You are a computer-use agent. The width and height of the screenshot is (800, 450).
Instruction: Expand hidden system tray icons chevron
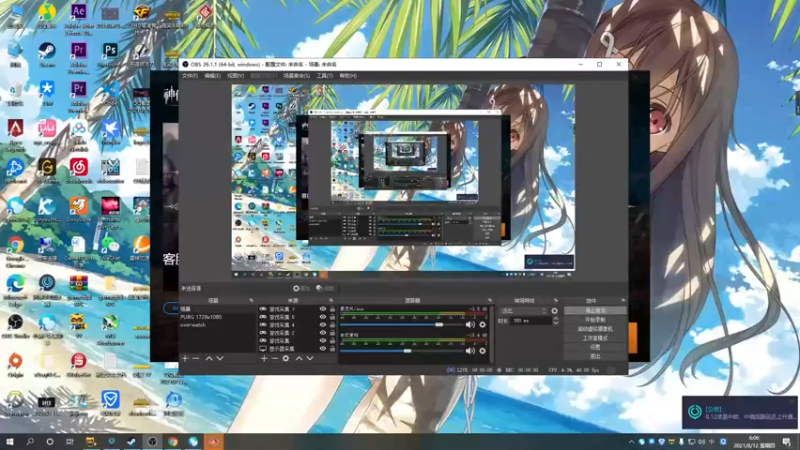pyautogui.click(x=632, y=442)
